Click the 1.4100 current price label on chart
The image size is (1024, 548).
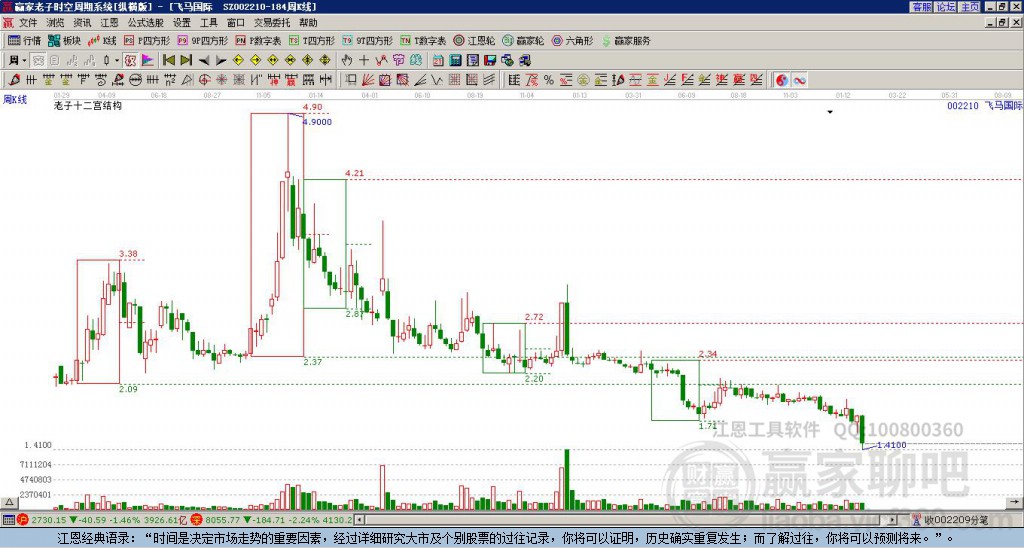click(891, 445)
